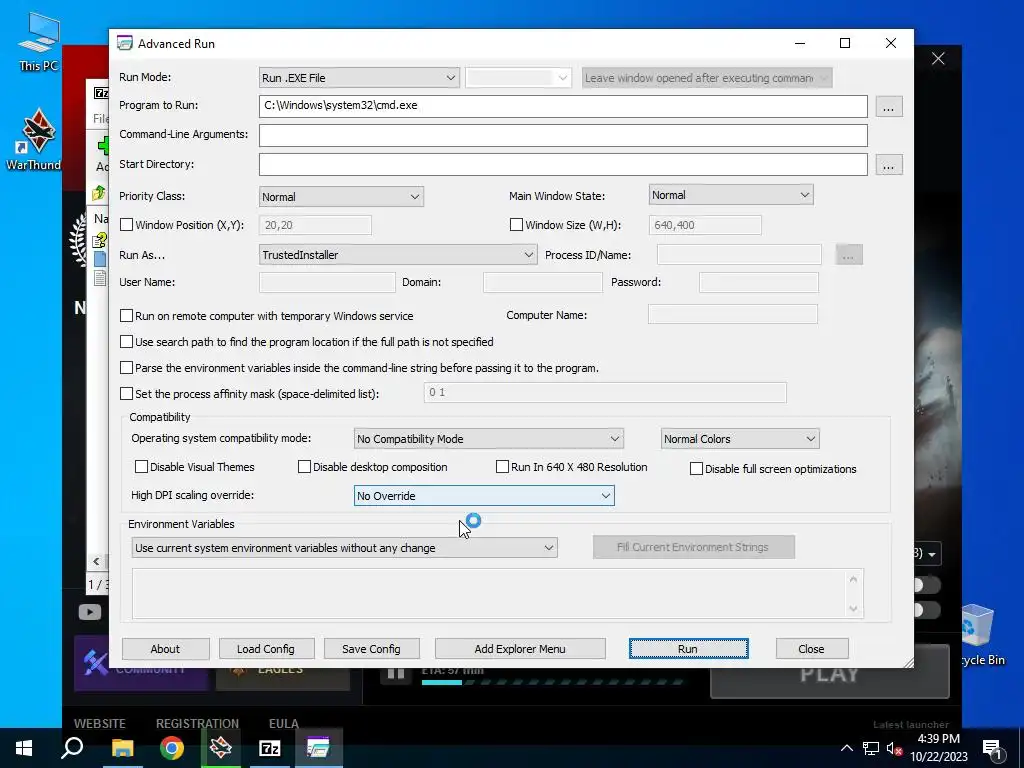Open the High DPI scaling override dropdown

tap(484, 496)
